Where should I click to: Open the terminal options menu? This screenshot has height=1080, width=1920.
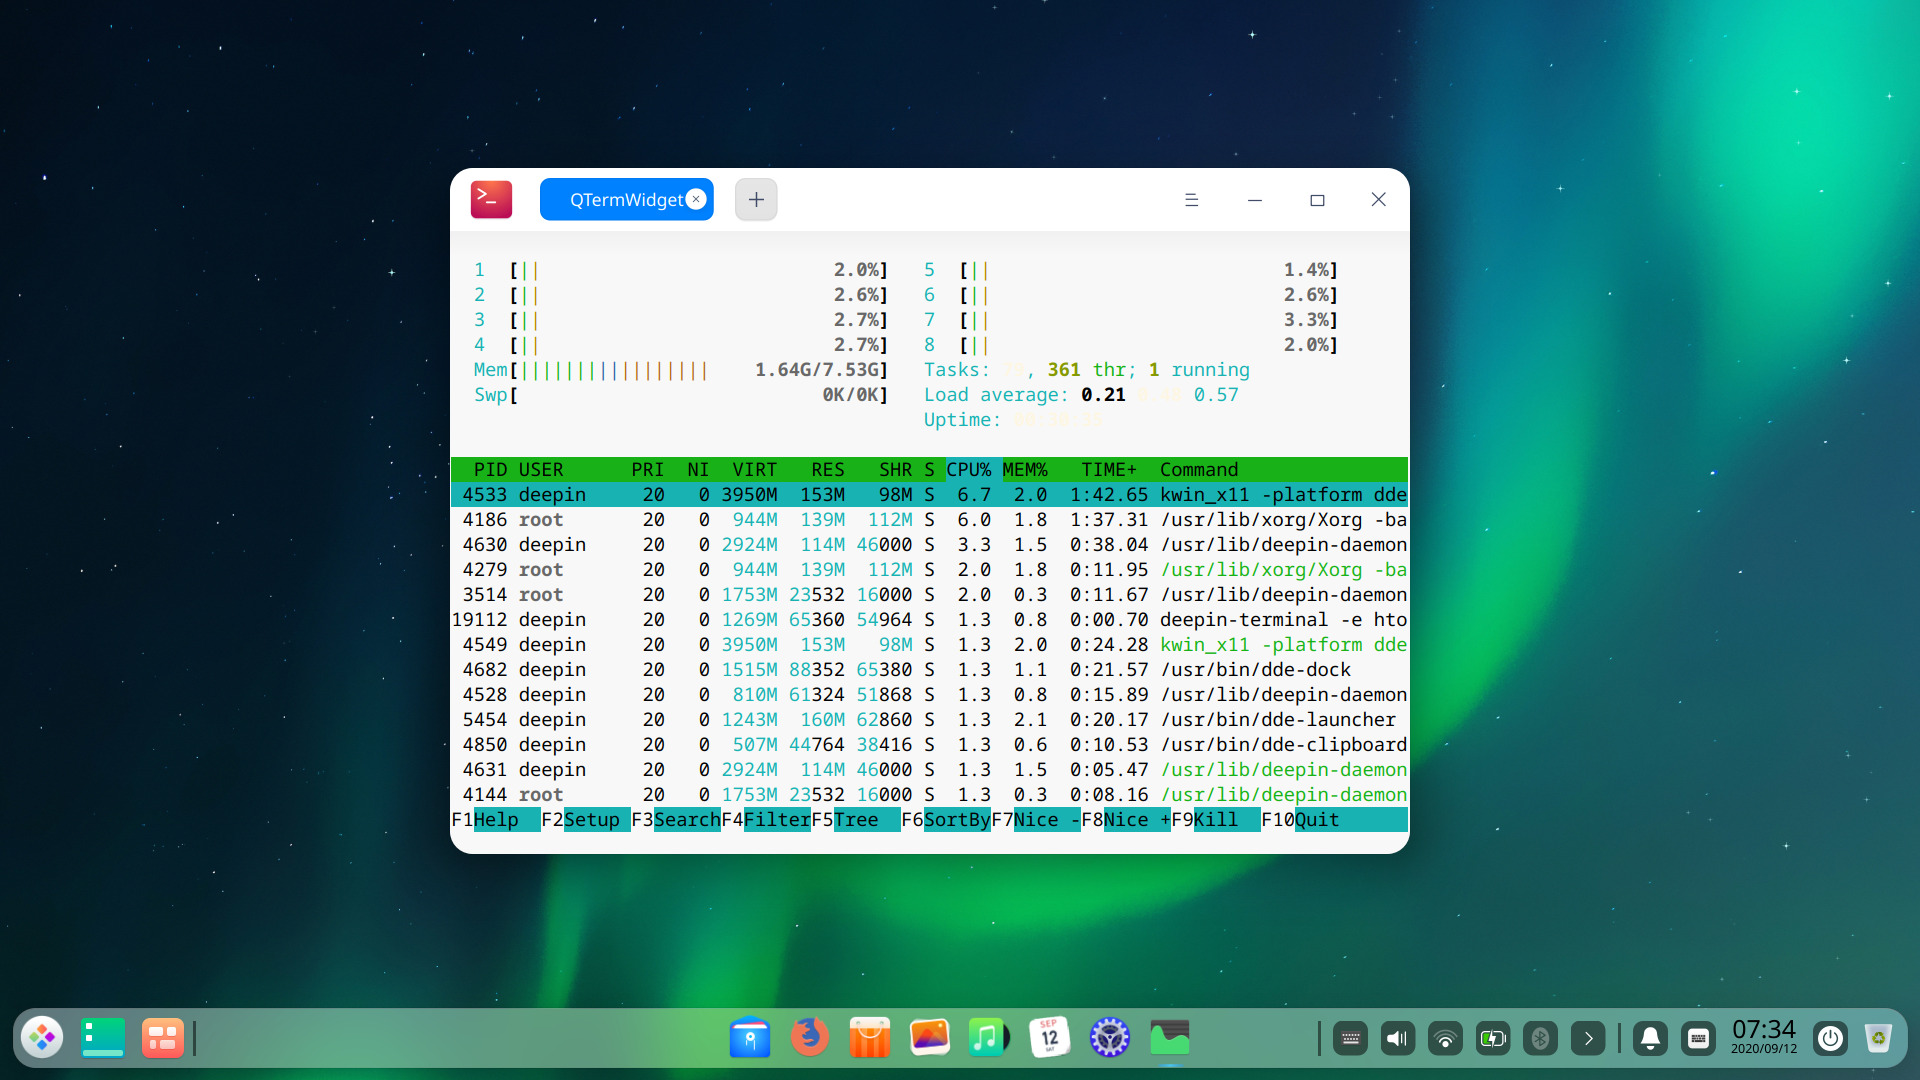point(1191,199)
